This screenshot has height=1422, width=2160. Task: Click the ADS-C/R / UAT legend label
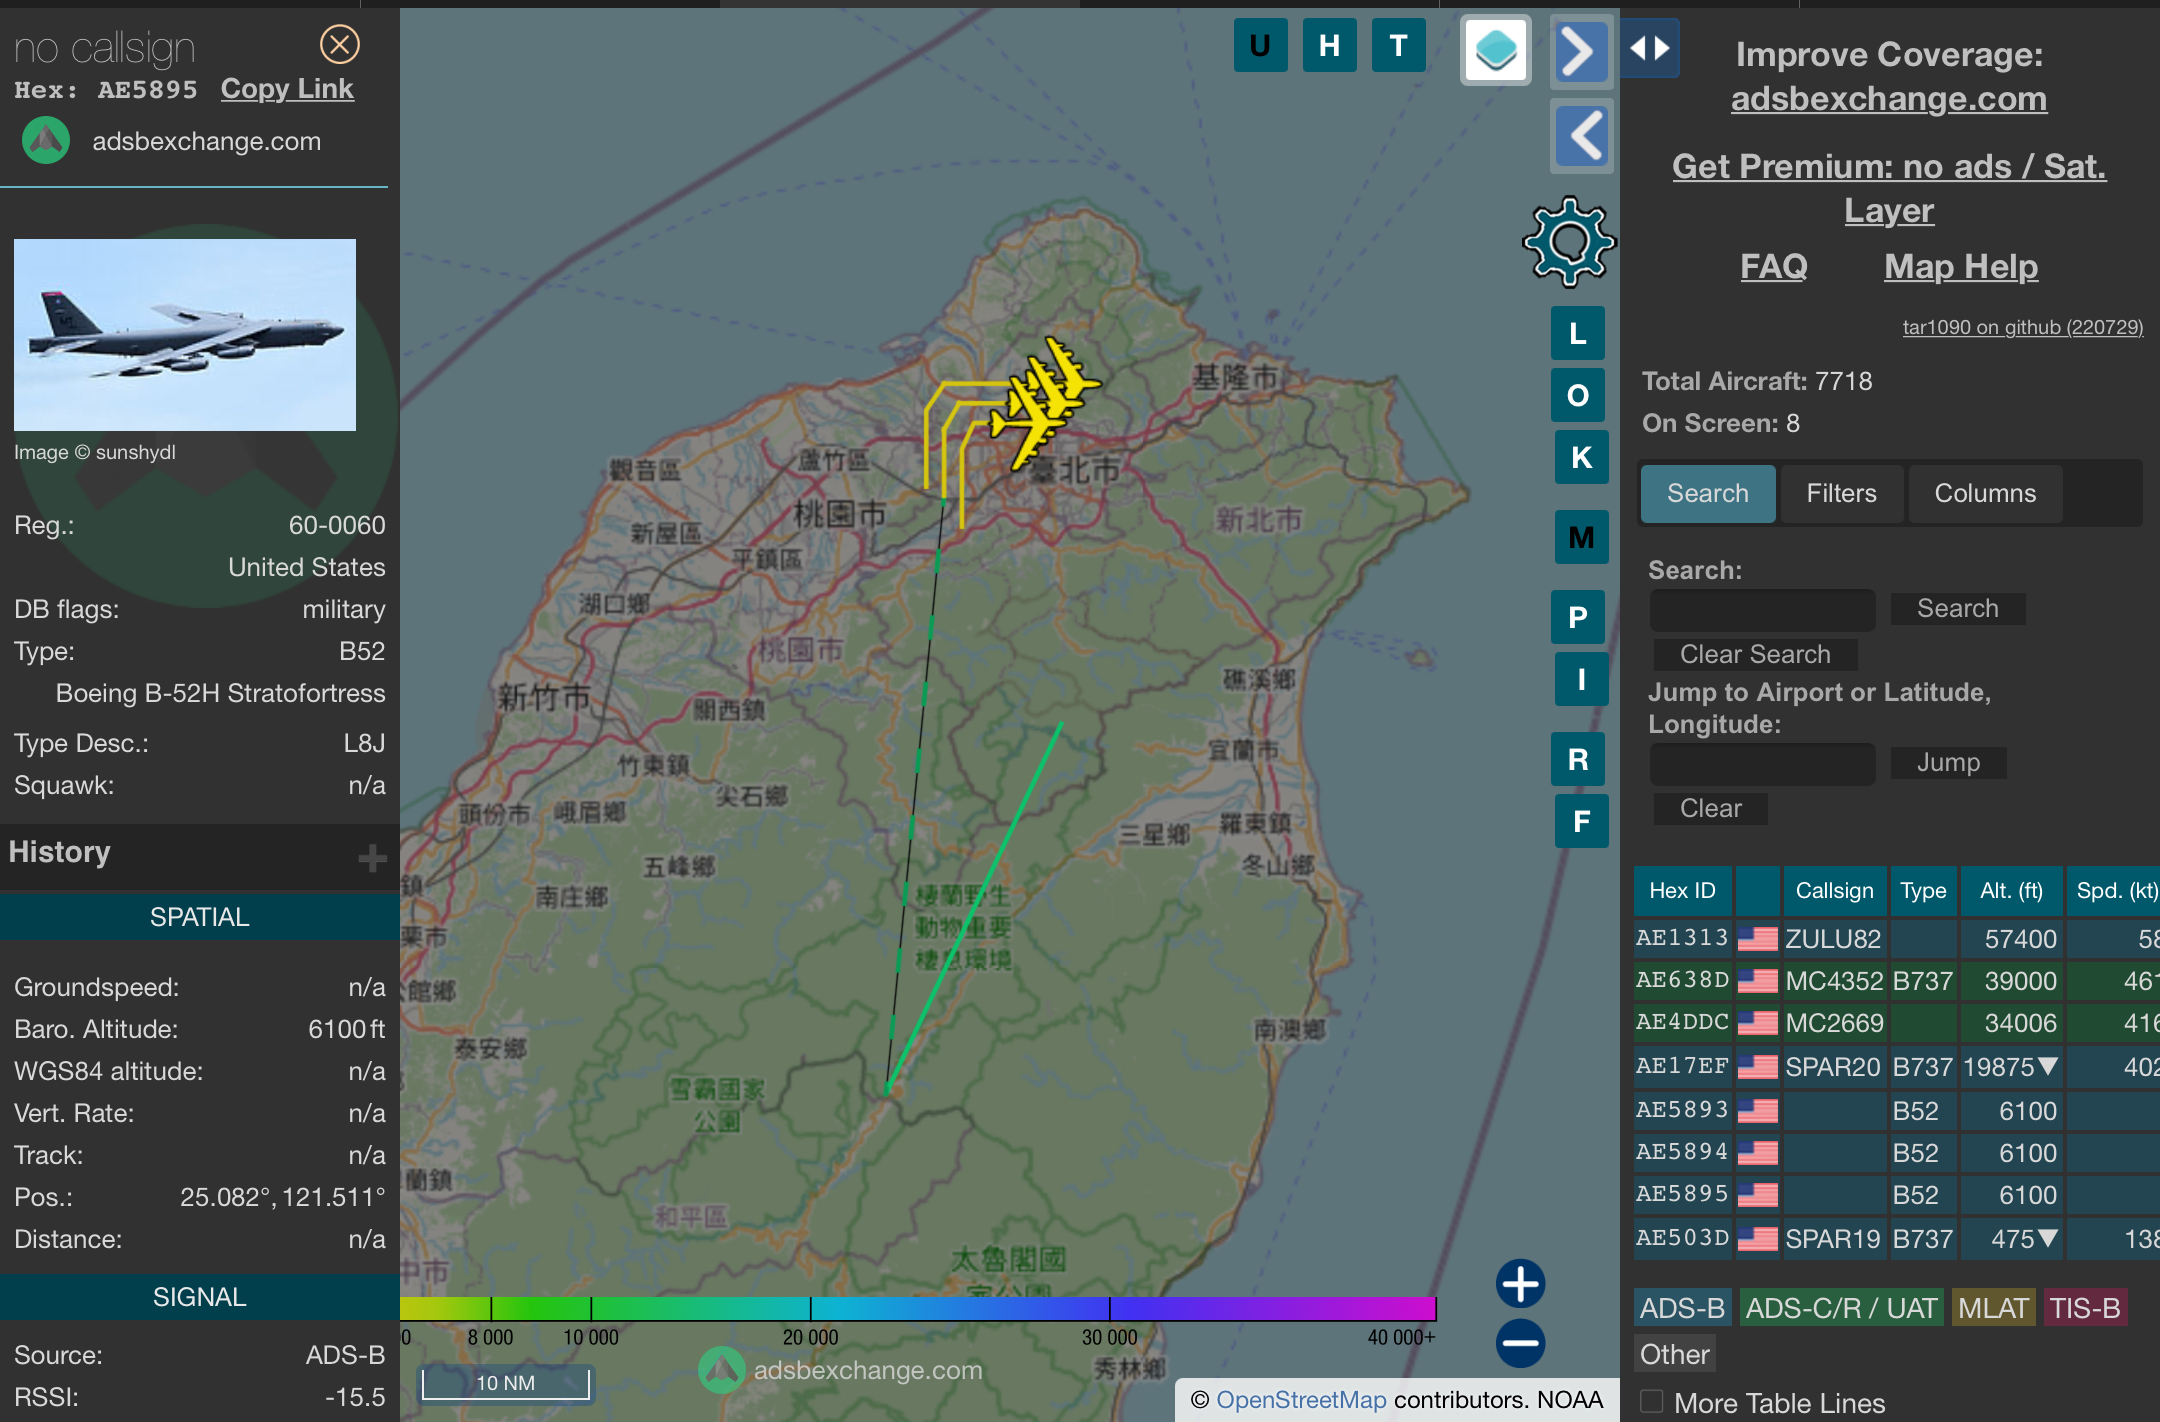[x=1841, y=1308]
